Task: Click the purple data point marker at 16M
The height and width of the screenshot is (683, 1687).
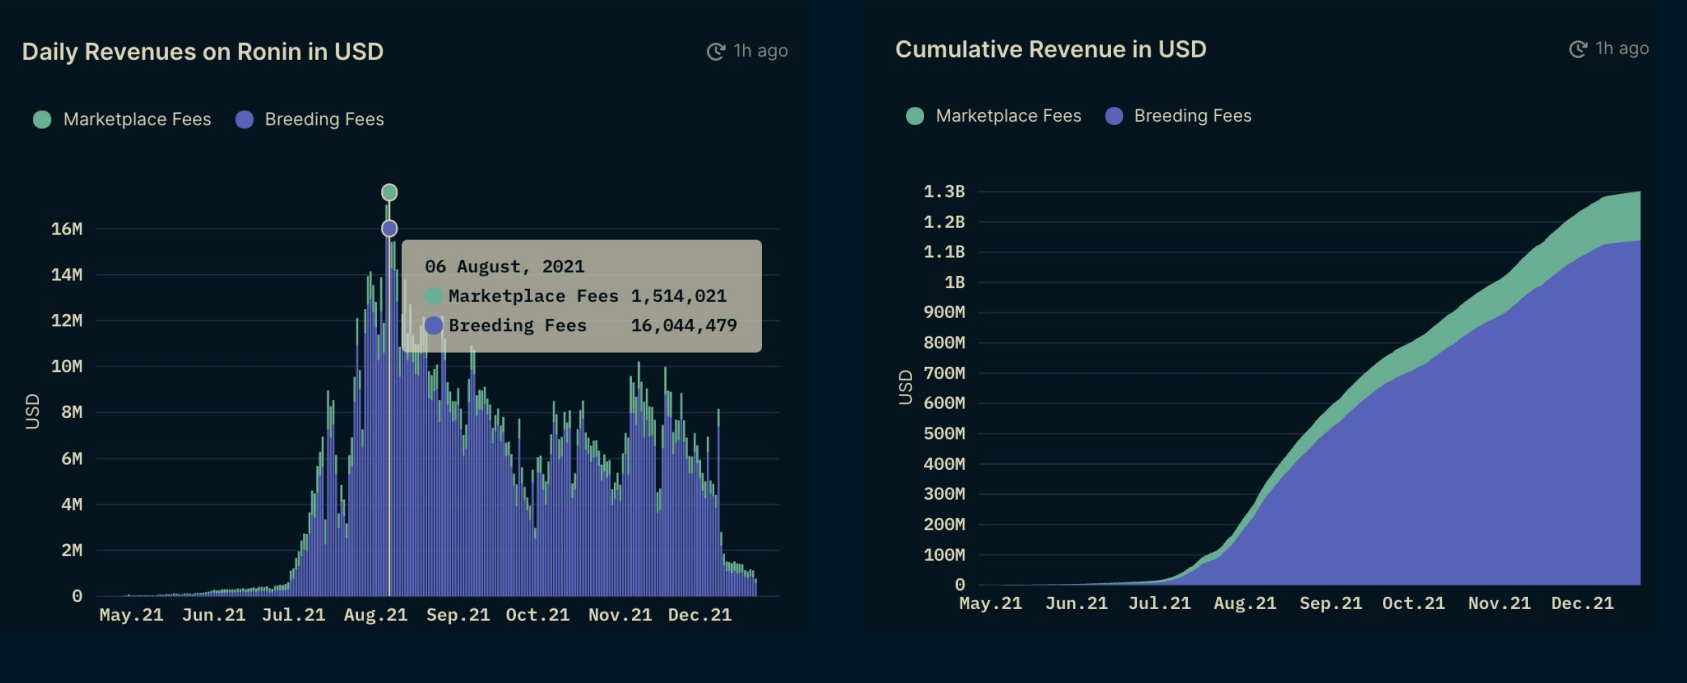Action: [389, 229]
